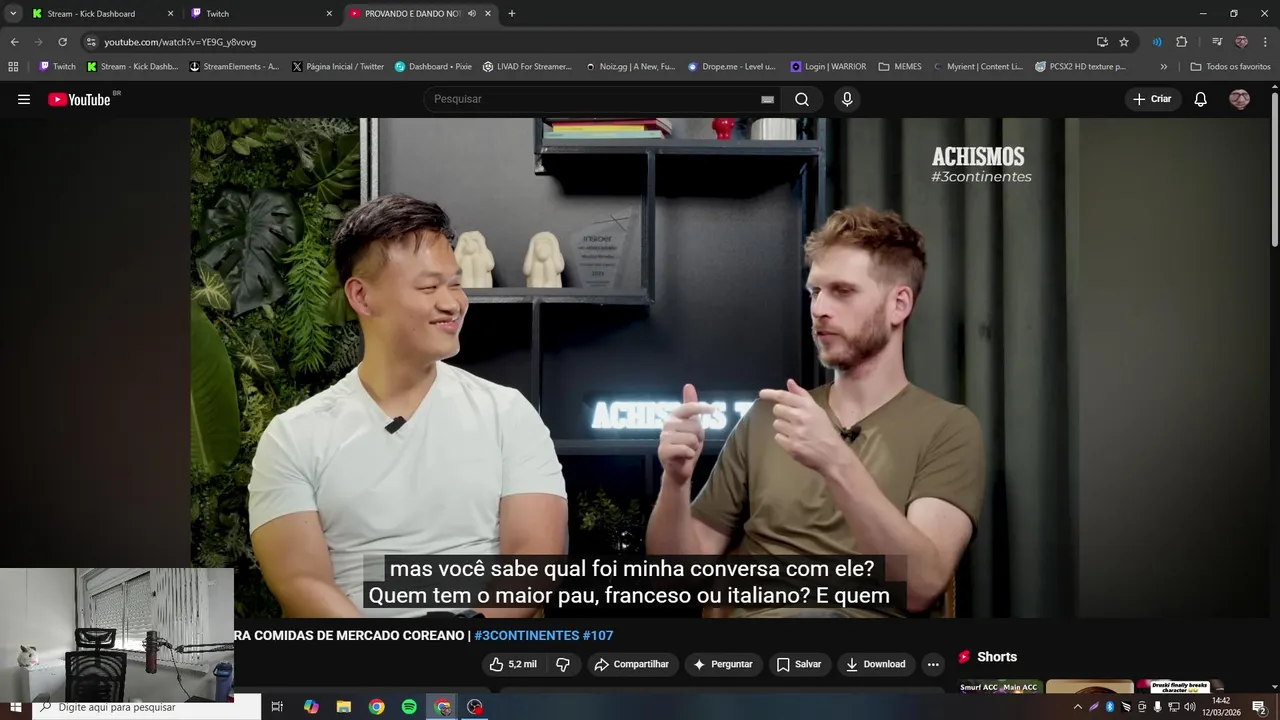Open the Druski finally breaks character short
Screen dimensions: 1280x720
(1180, 687)
